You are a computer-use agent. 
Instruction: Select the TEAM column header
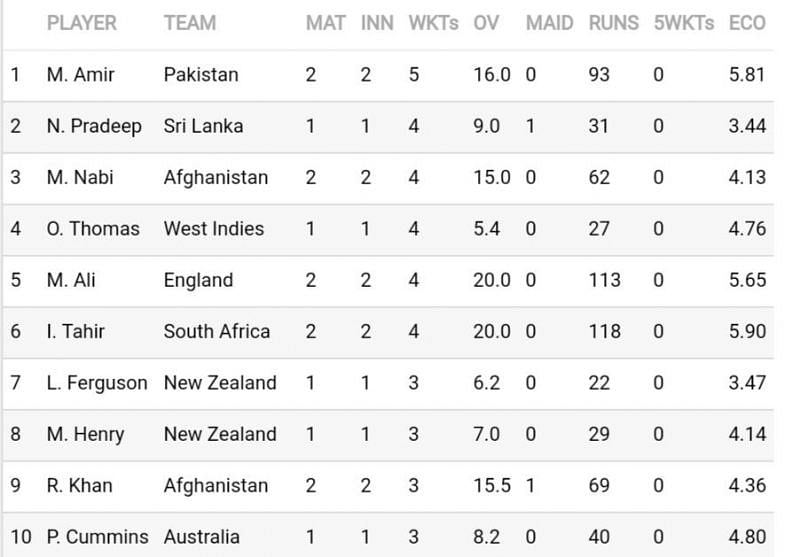(x=190, y=23)
